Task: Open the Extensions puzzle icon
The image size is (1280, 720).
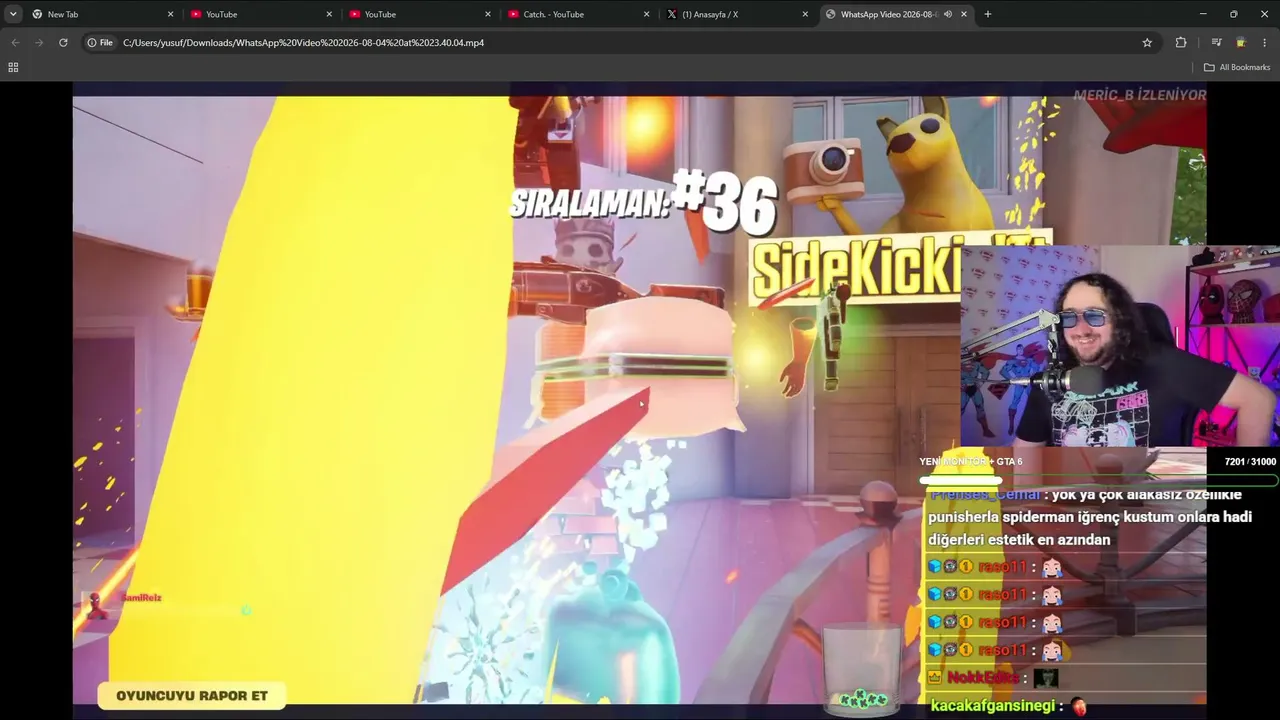Action: [1181, 43]
